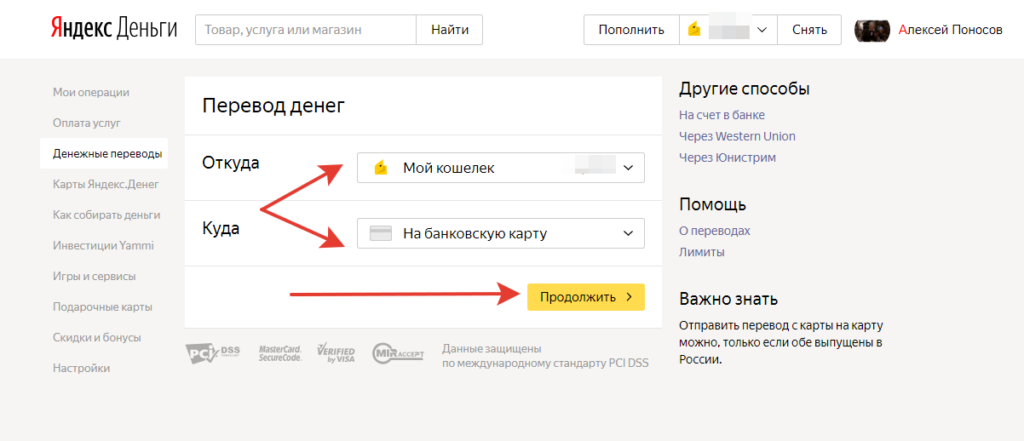Click the 'Найти' search button
Screen dimensions: 1024x441
click(449, 30)
